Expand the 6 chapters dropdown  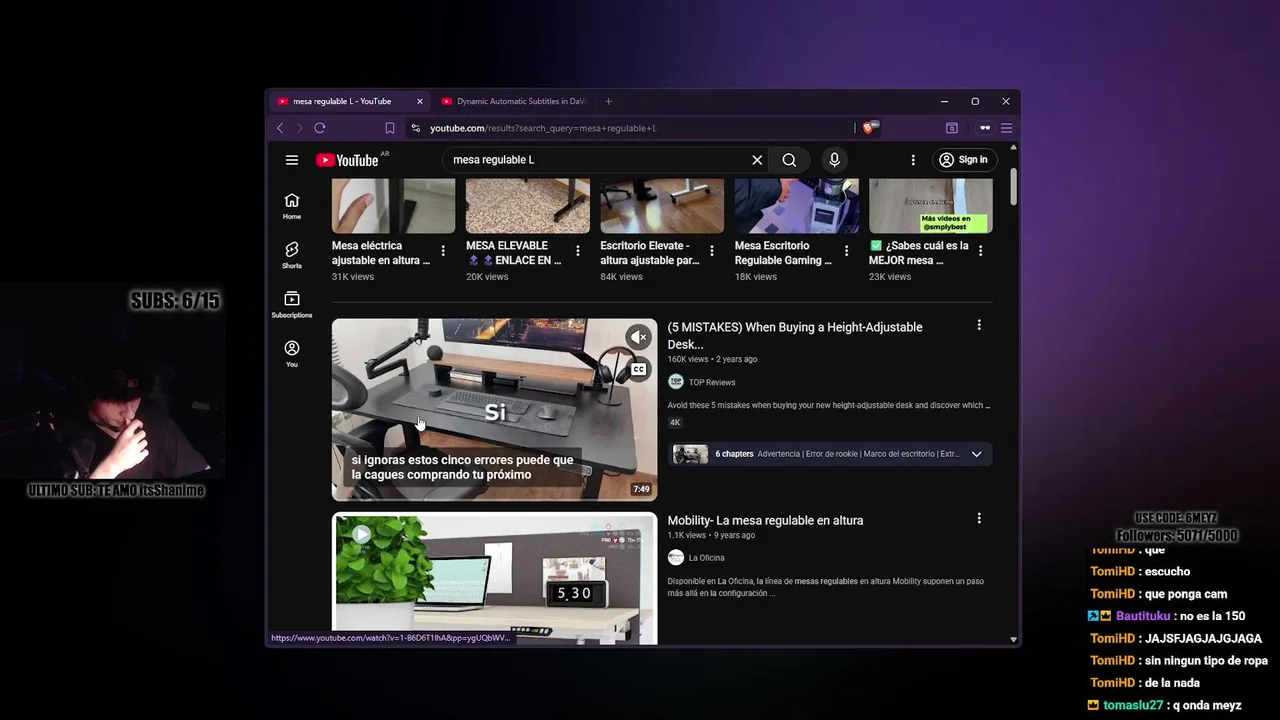point(976,454)
